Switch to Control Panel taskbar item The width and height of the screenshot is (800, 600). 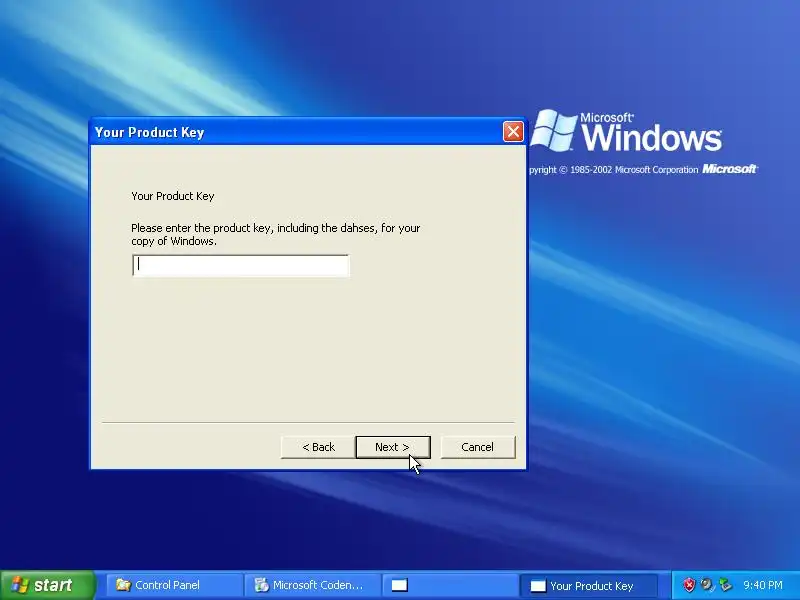click(173, 585)
